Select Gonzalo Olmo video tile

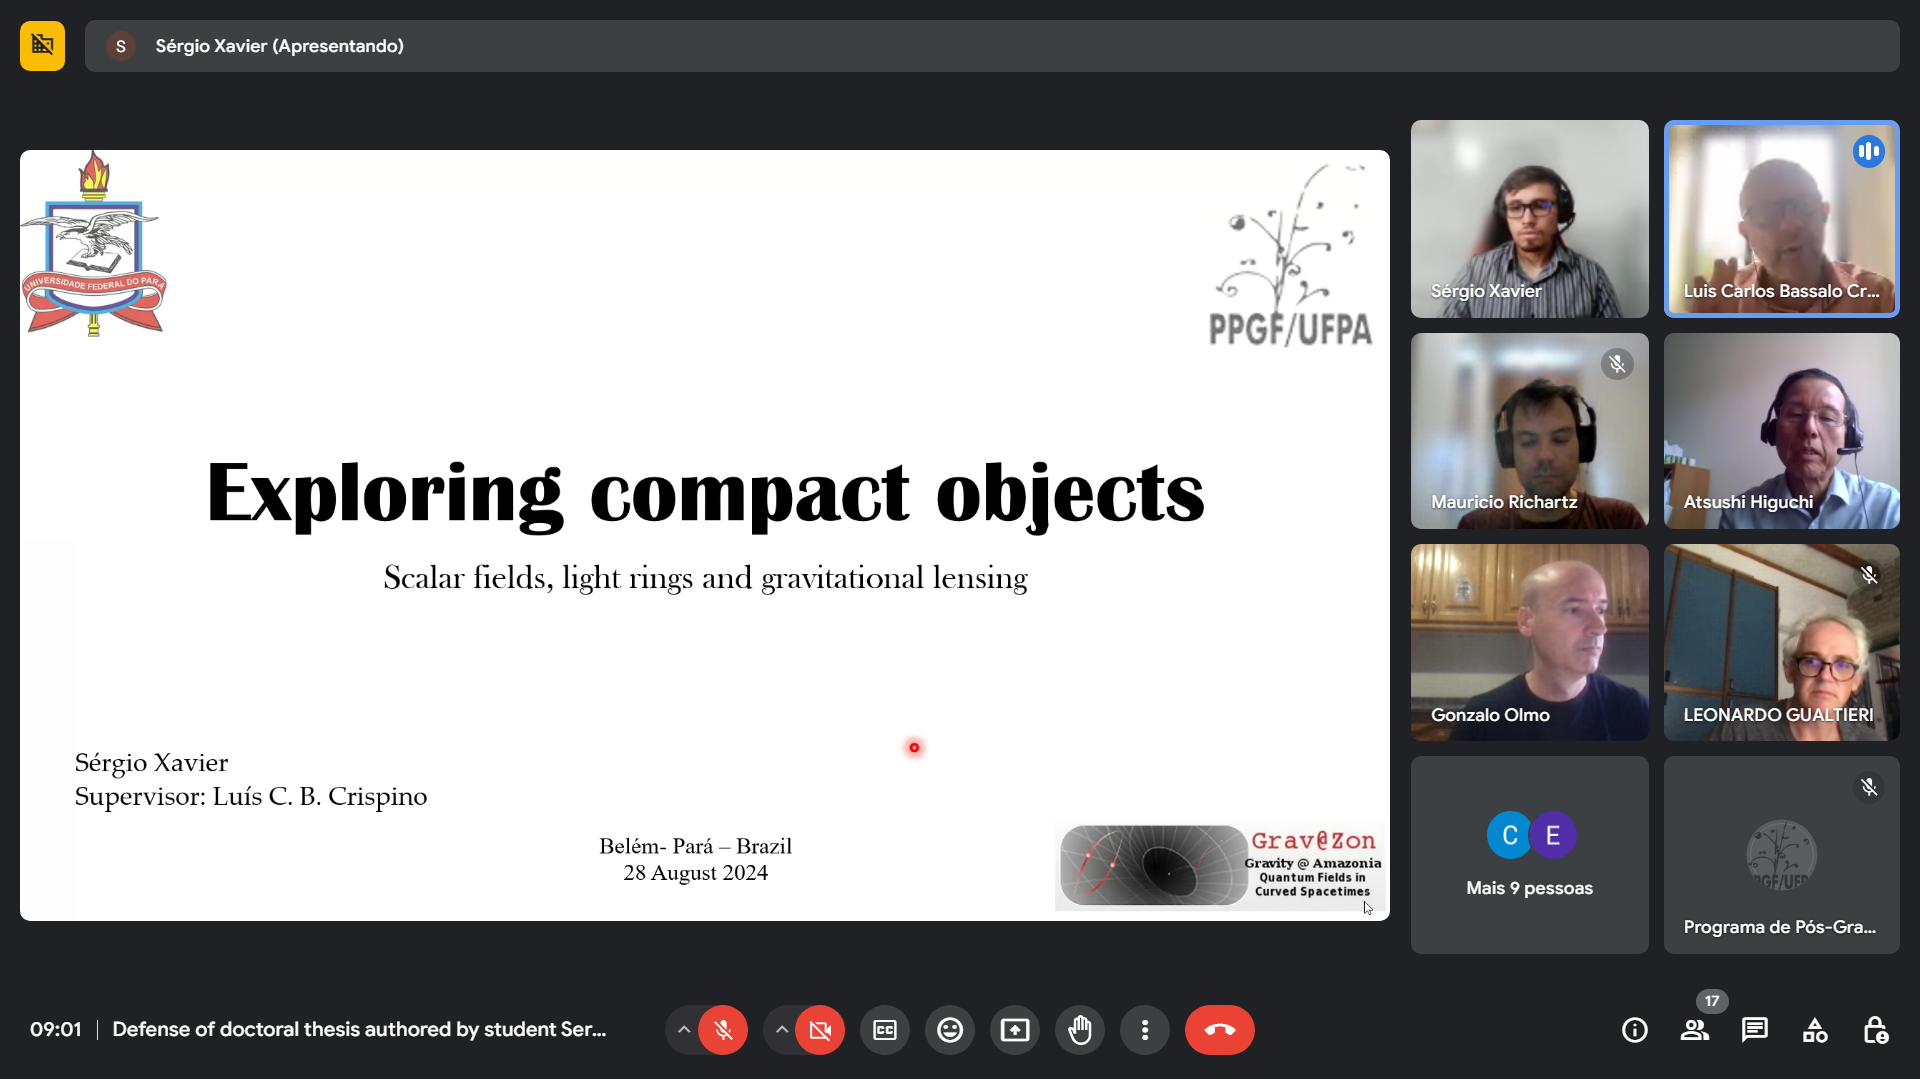(1530, 643)
